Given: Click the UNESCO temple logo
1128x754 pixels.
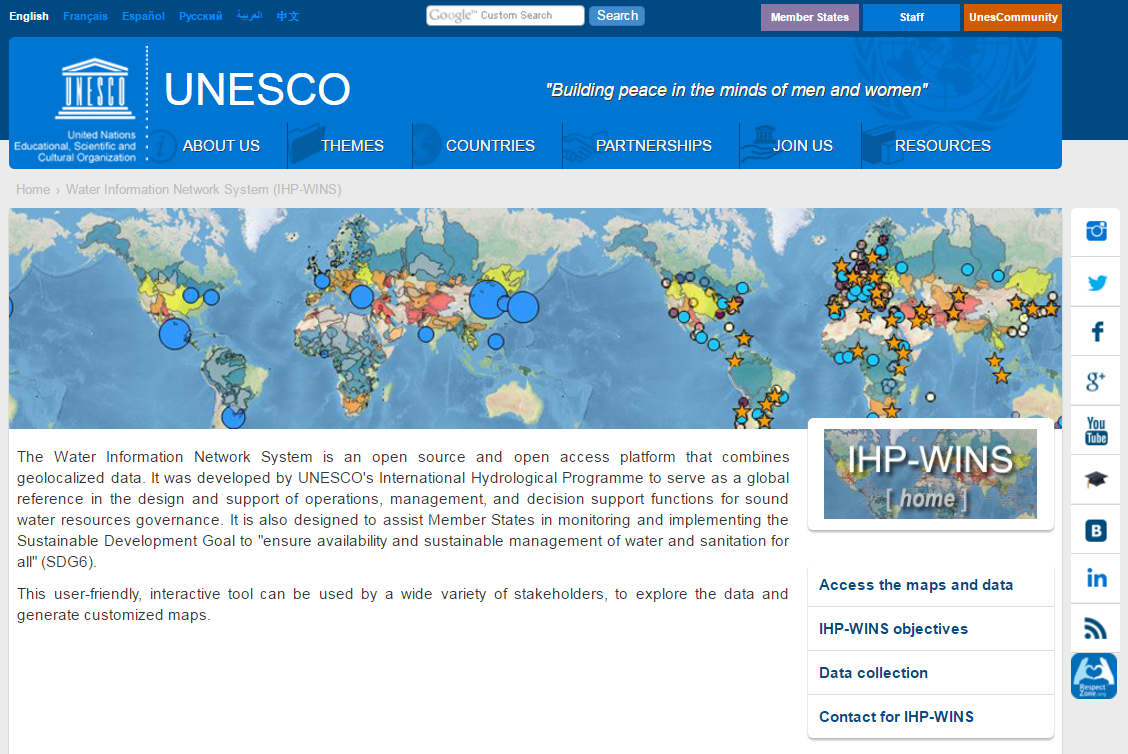Looking at the screenshot, I should (95, 88).
